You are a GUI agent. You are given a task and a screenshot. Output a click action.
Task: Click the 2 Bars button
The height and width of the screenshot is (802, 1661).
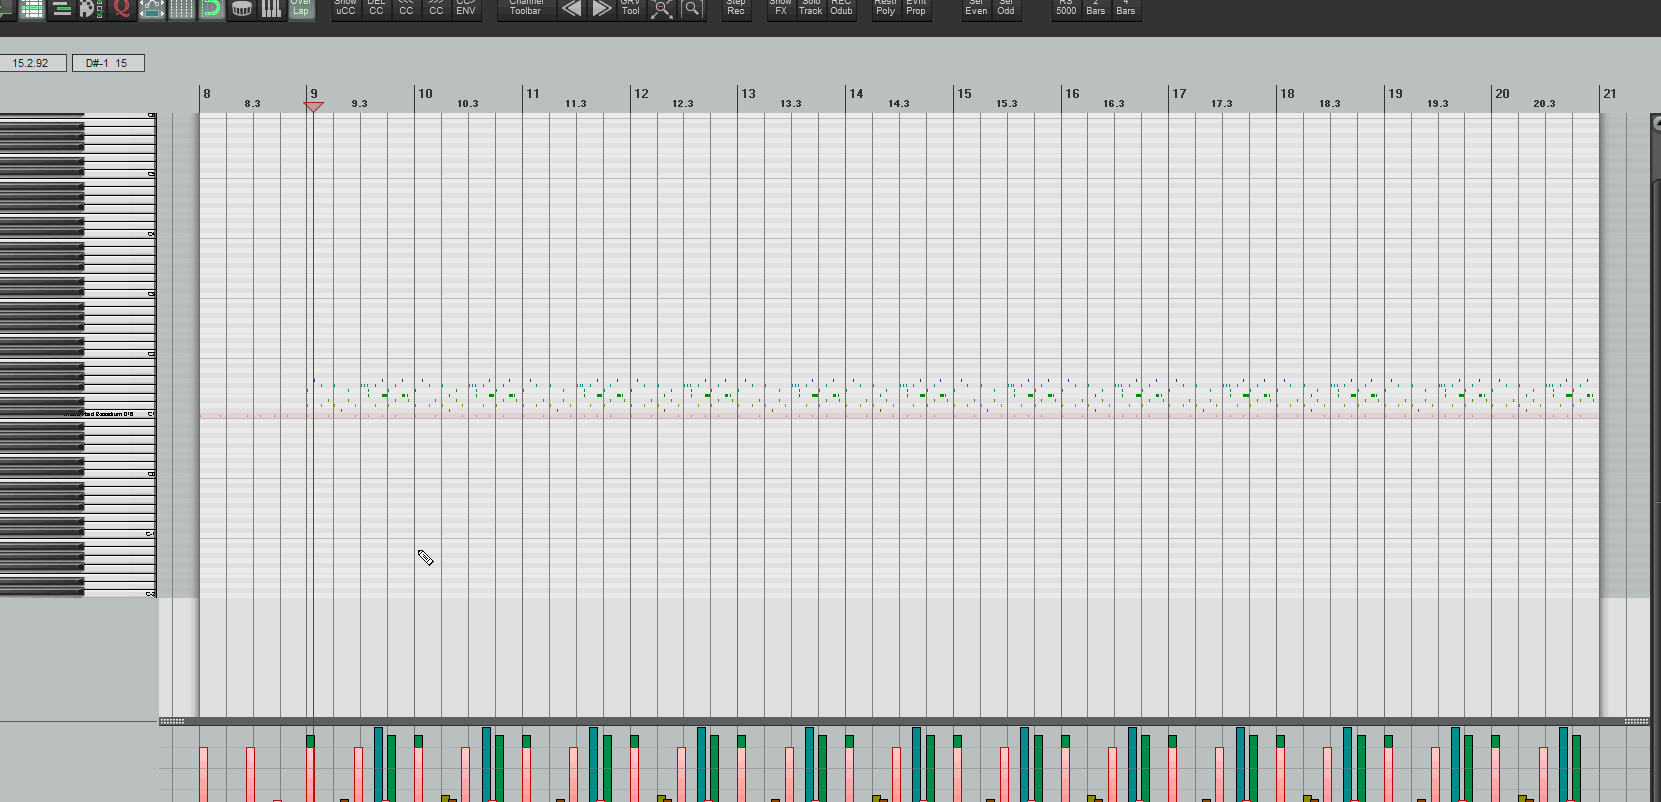[1096, 9]
